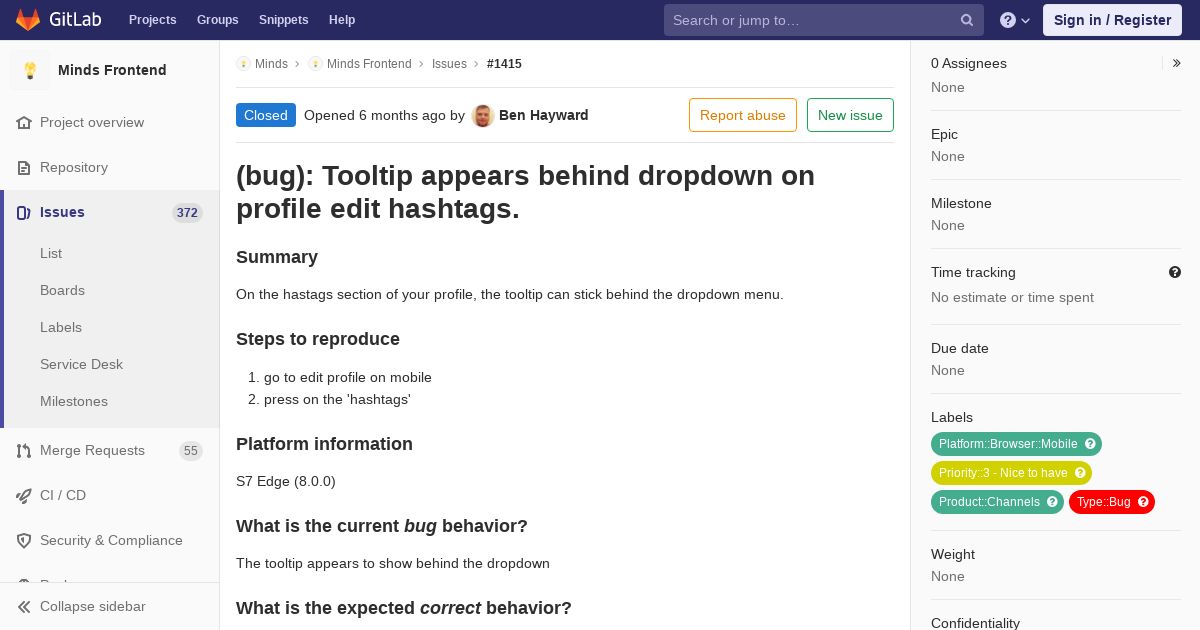Click the Issues breadcrumb link
This screenshot has width=1200, height=630.
pos(449,64)
